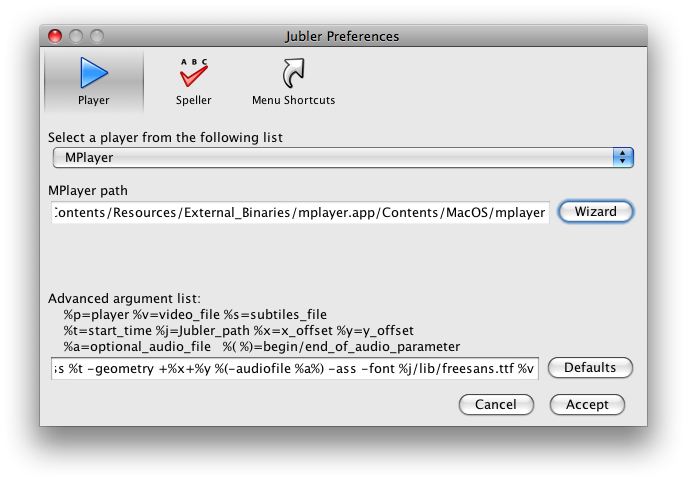
Task: Switch to the Speller tab label
Action: click(193, 100)
